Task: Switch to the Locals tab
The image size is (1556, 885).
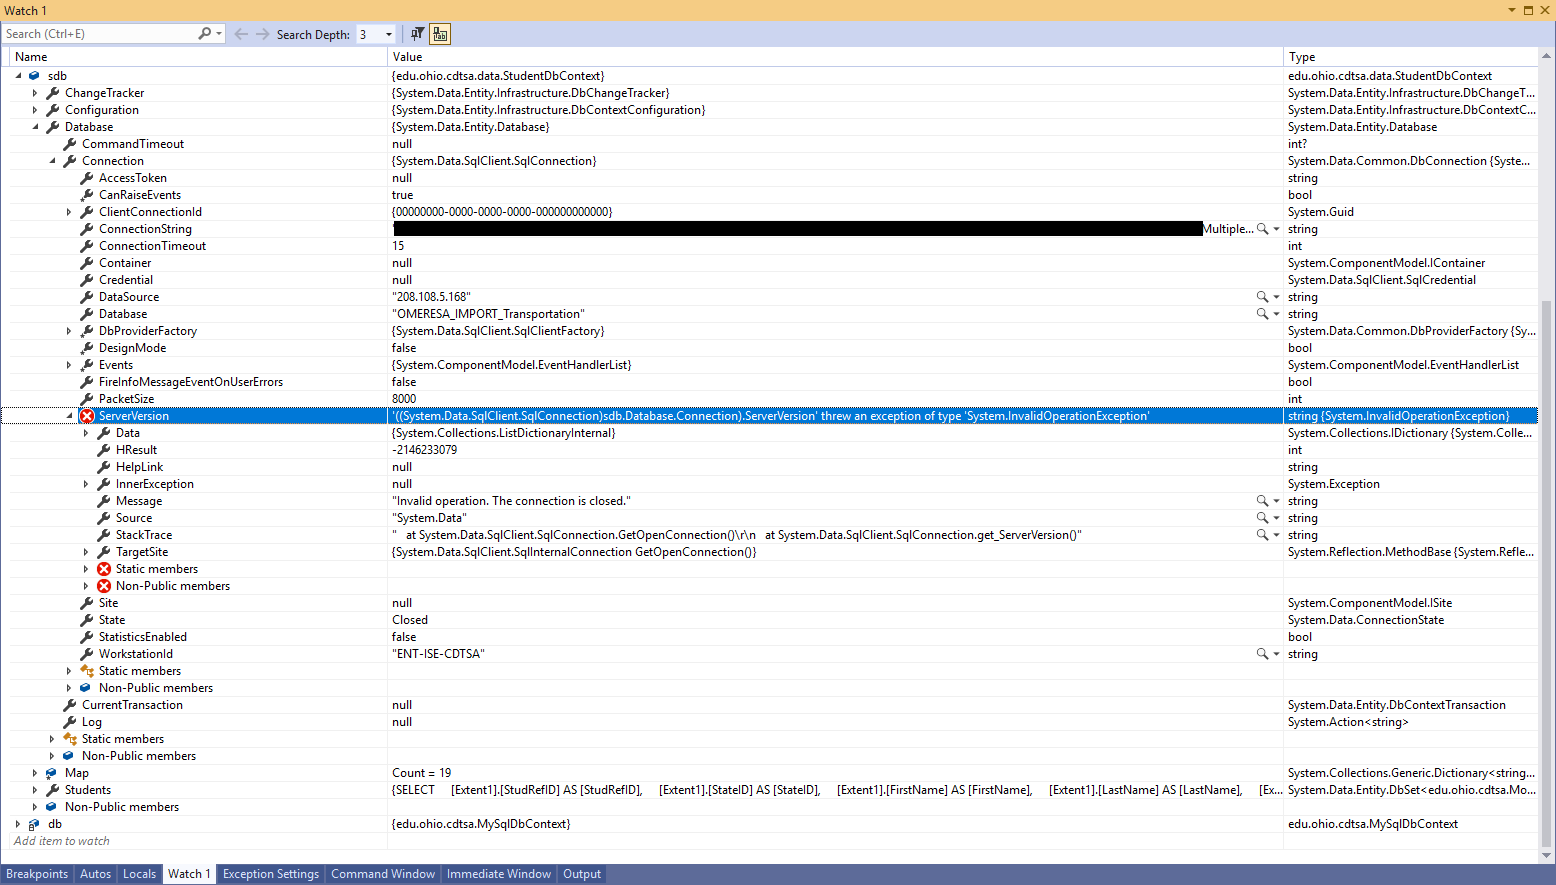Action: (139, 874)
